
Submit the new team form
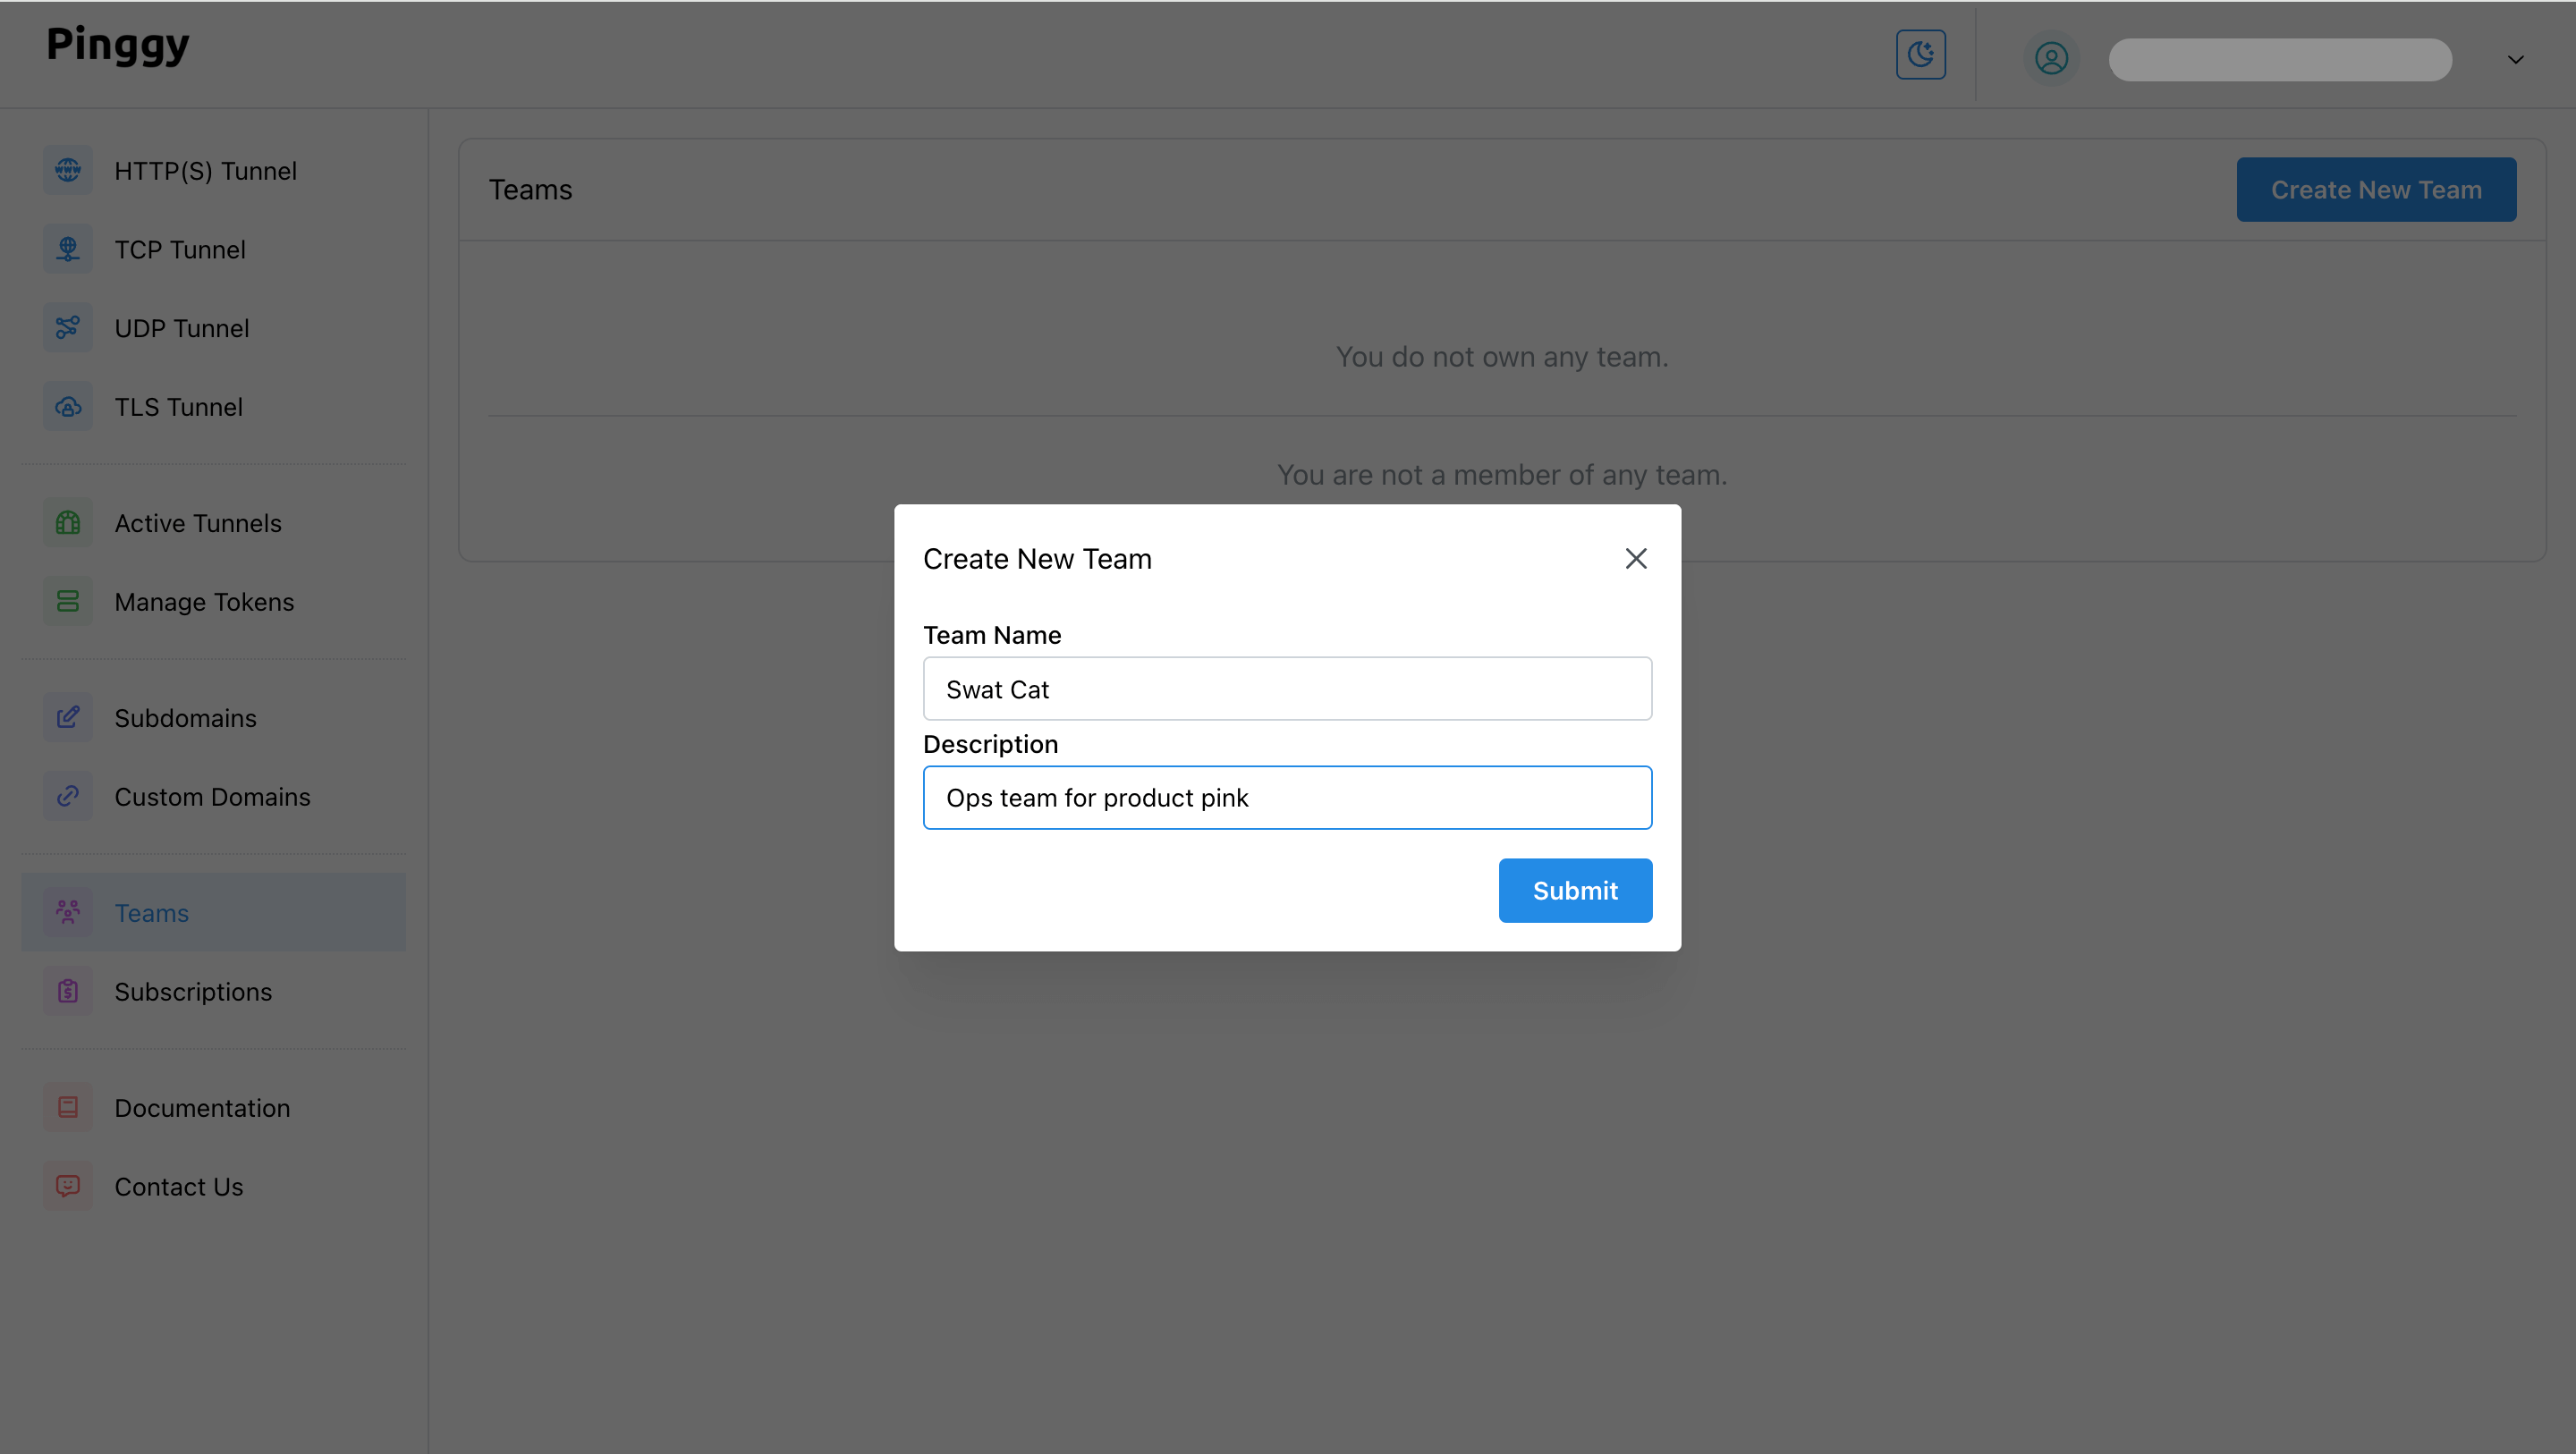[x=1575, y=891]
